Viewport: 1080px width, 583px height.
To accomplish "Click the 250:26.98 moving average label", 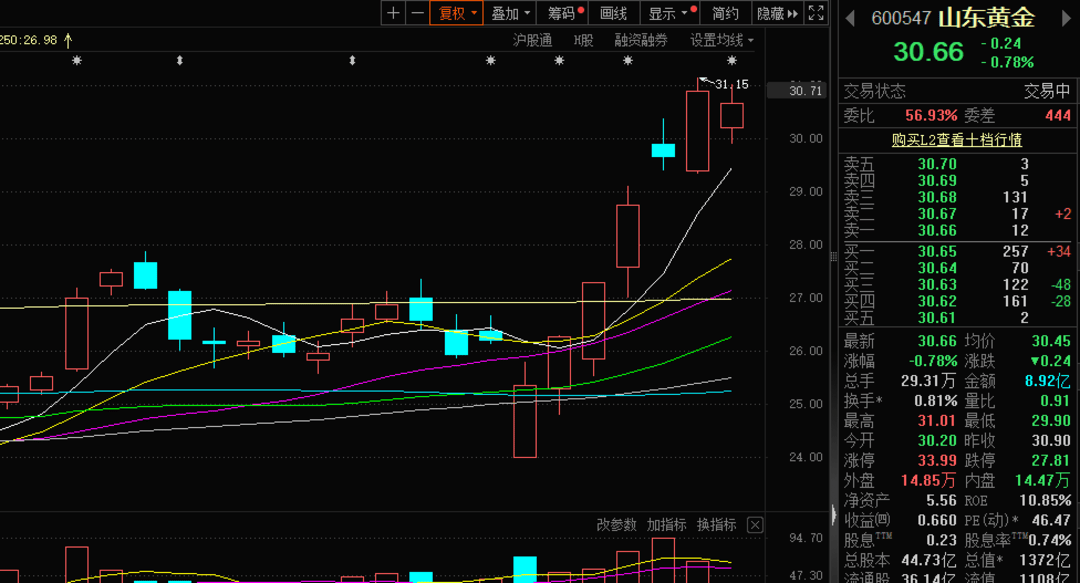I will point(28,40).
